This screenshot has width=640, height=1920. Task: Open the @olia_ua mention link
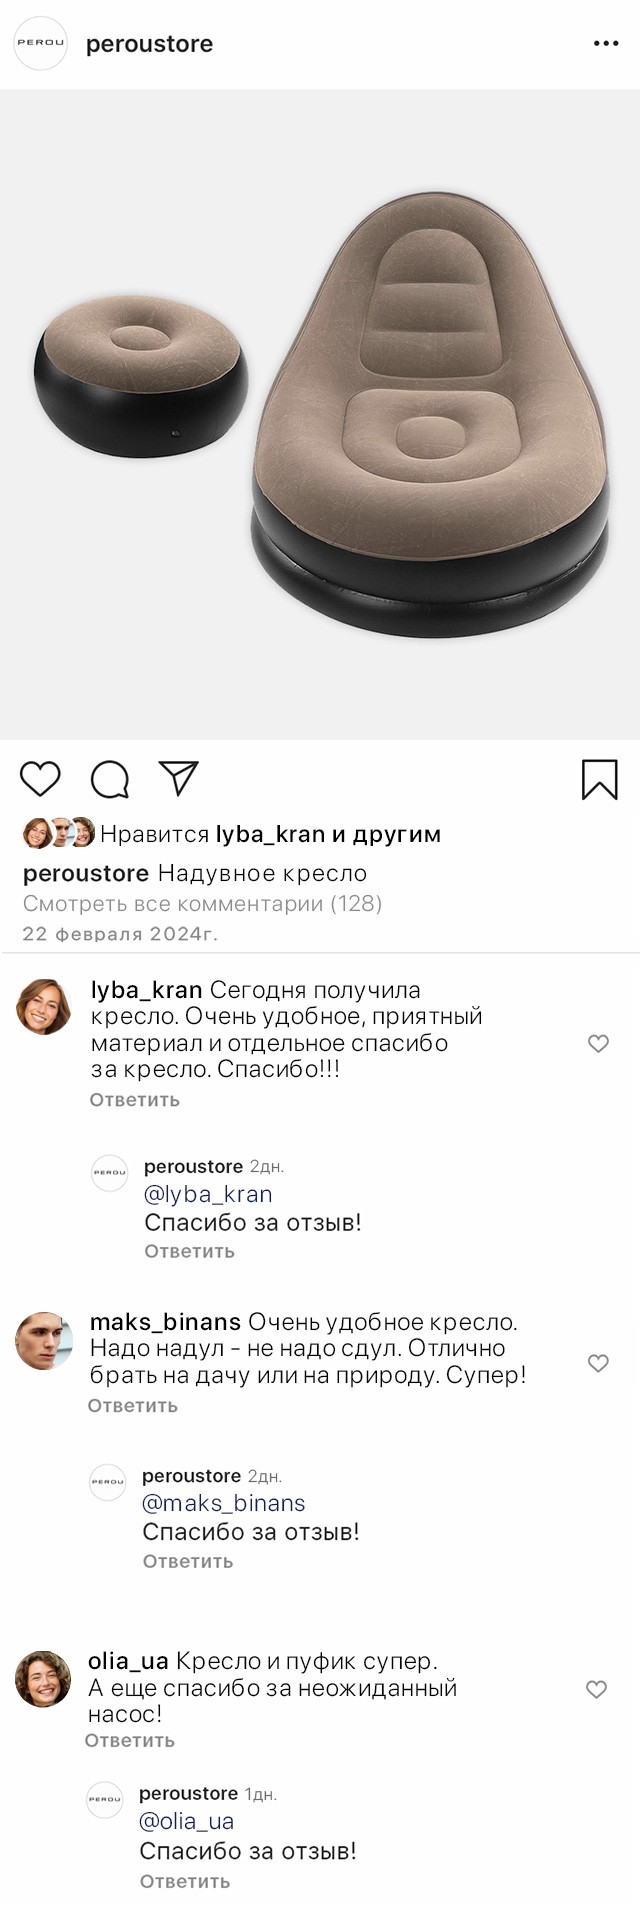click(x=187, y=1821)
